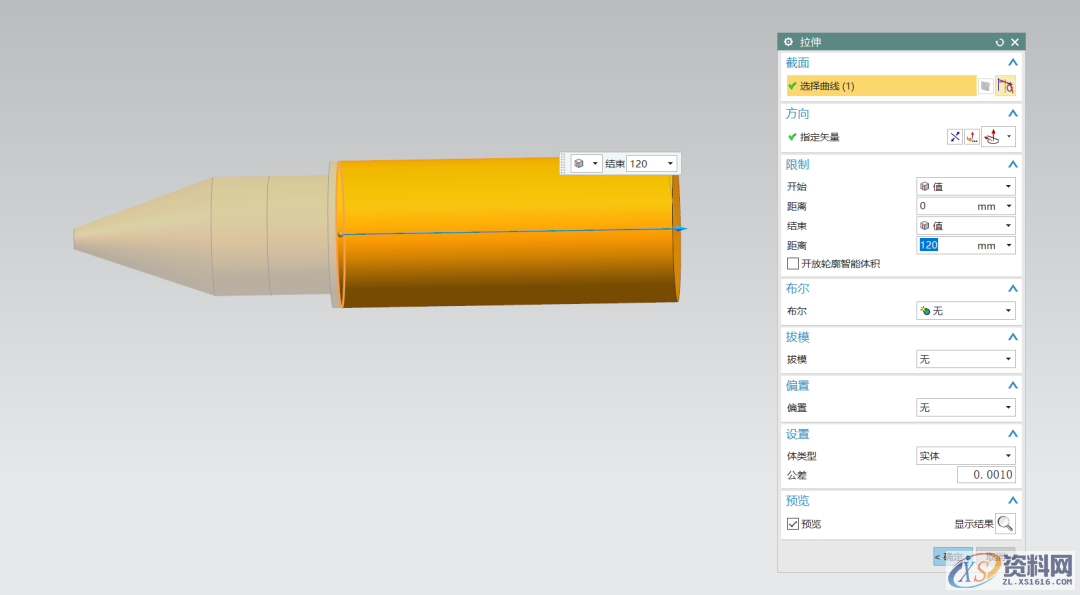
Task: Click the reverse direction icon in 方向
Action: [x=954, y=137]
